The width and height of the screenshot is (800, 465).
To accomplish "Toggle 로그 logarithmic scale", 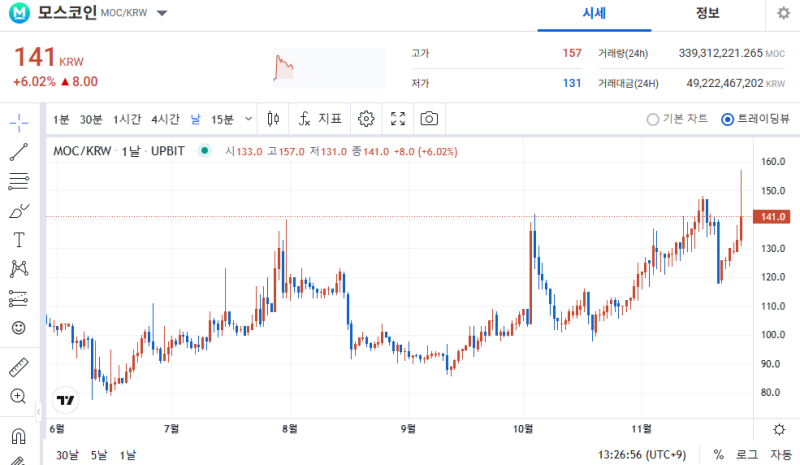I will 747,454.
